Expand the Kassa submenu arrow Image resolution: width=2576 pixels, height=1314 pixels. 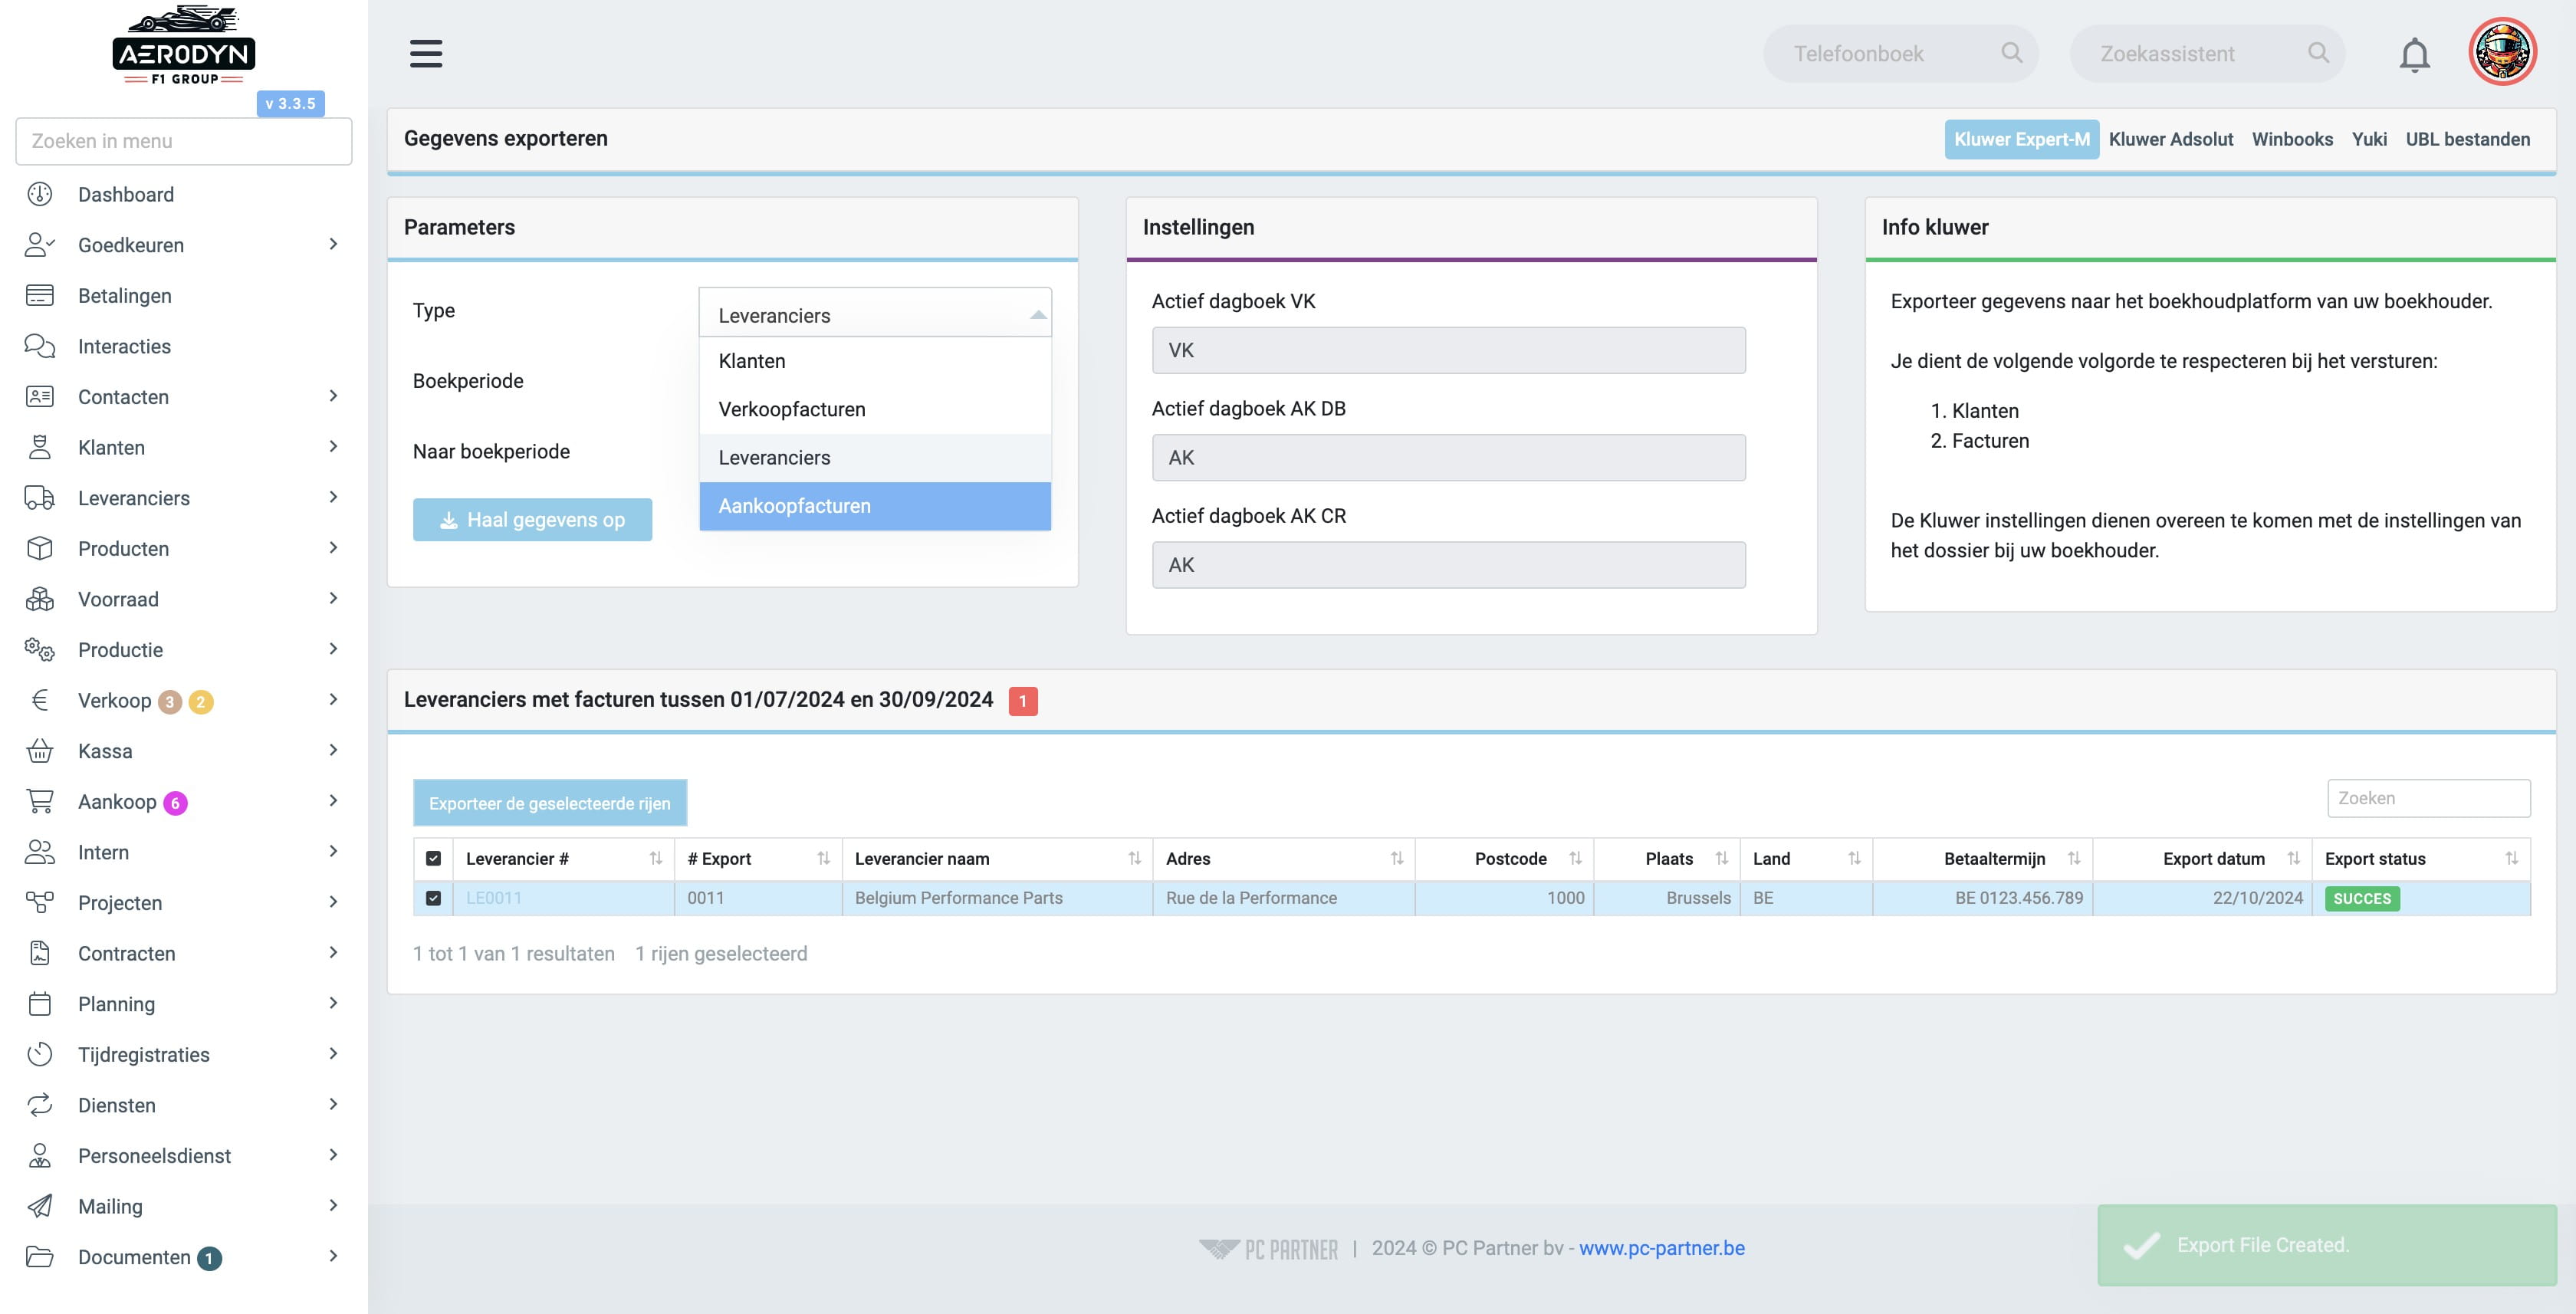pos(333,750)
